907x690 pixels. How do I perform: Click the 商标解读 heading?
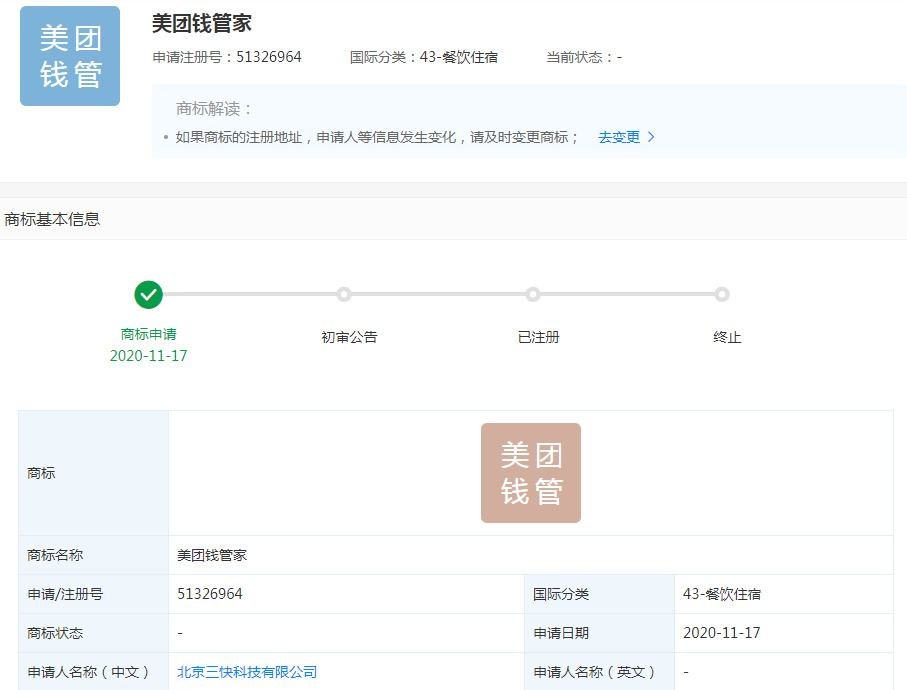(x=214, y=109)
